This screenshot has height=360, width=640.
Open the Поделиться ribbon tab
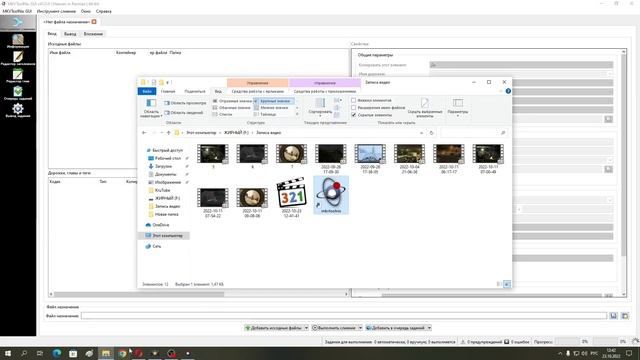(x=195, y=91)
